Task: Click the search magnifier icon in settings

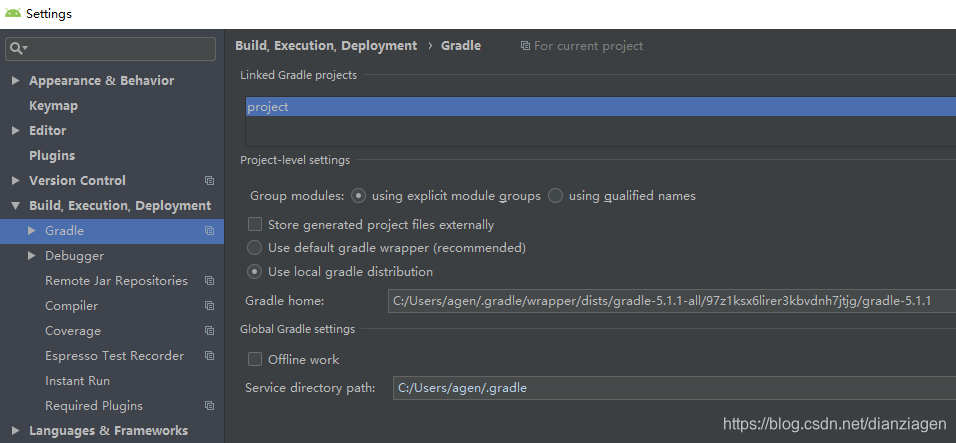Action: 18,49
